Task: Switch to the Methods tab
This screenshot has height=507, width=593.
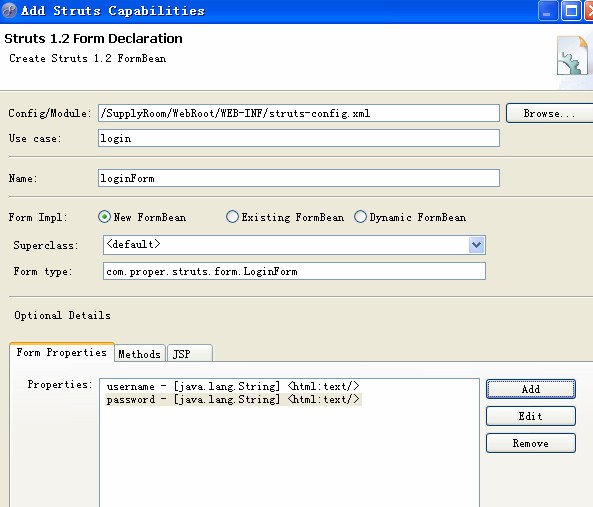Action: click(139, 354)
